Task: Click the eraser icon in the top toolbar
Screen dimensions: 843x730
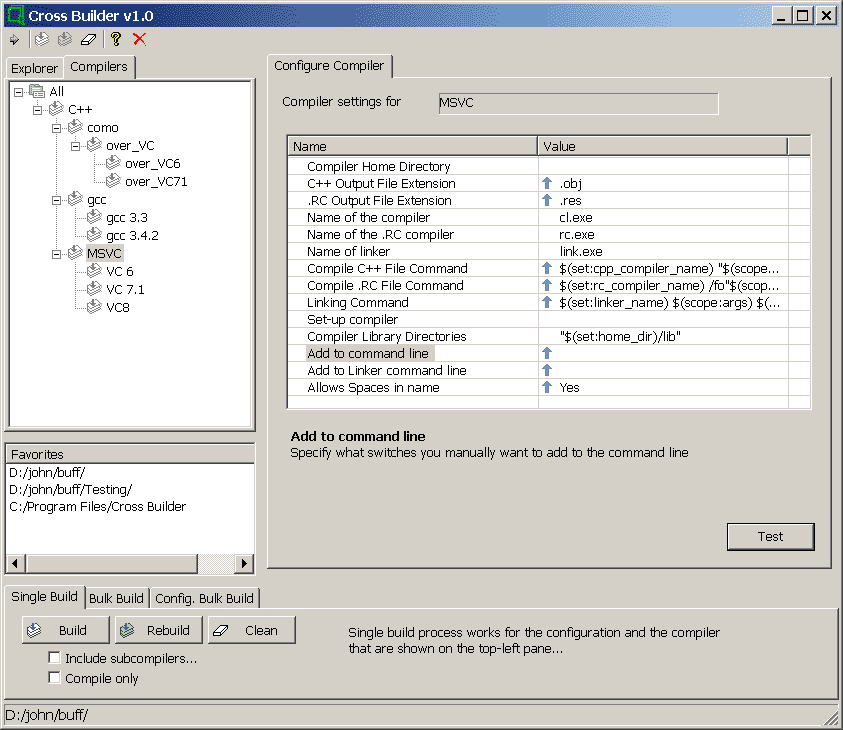Action: 89,39
